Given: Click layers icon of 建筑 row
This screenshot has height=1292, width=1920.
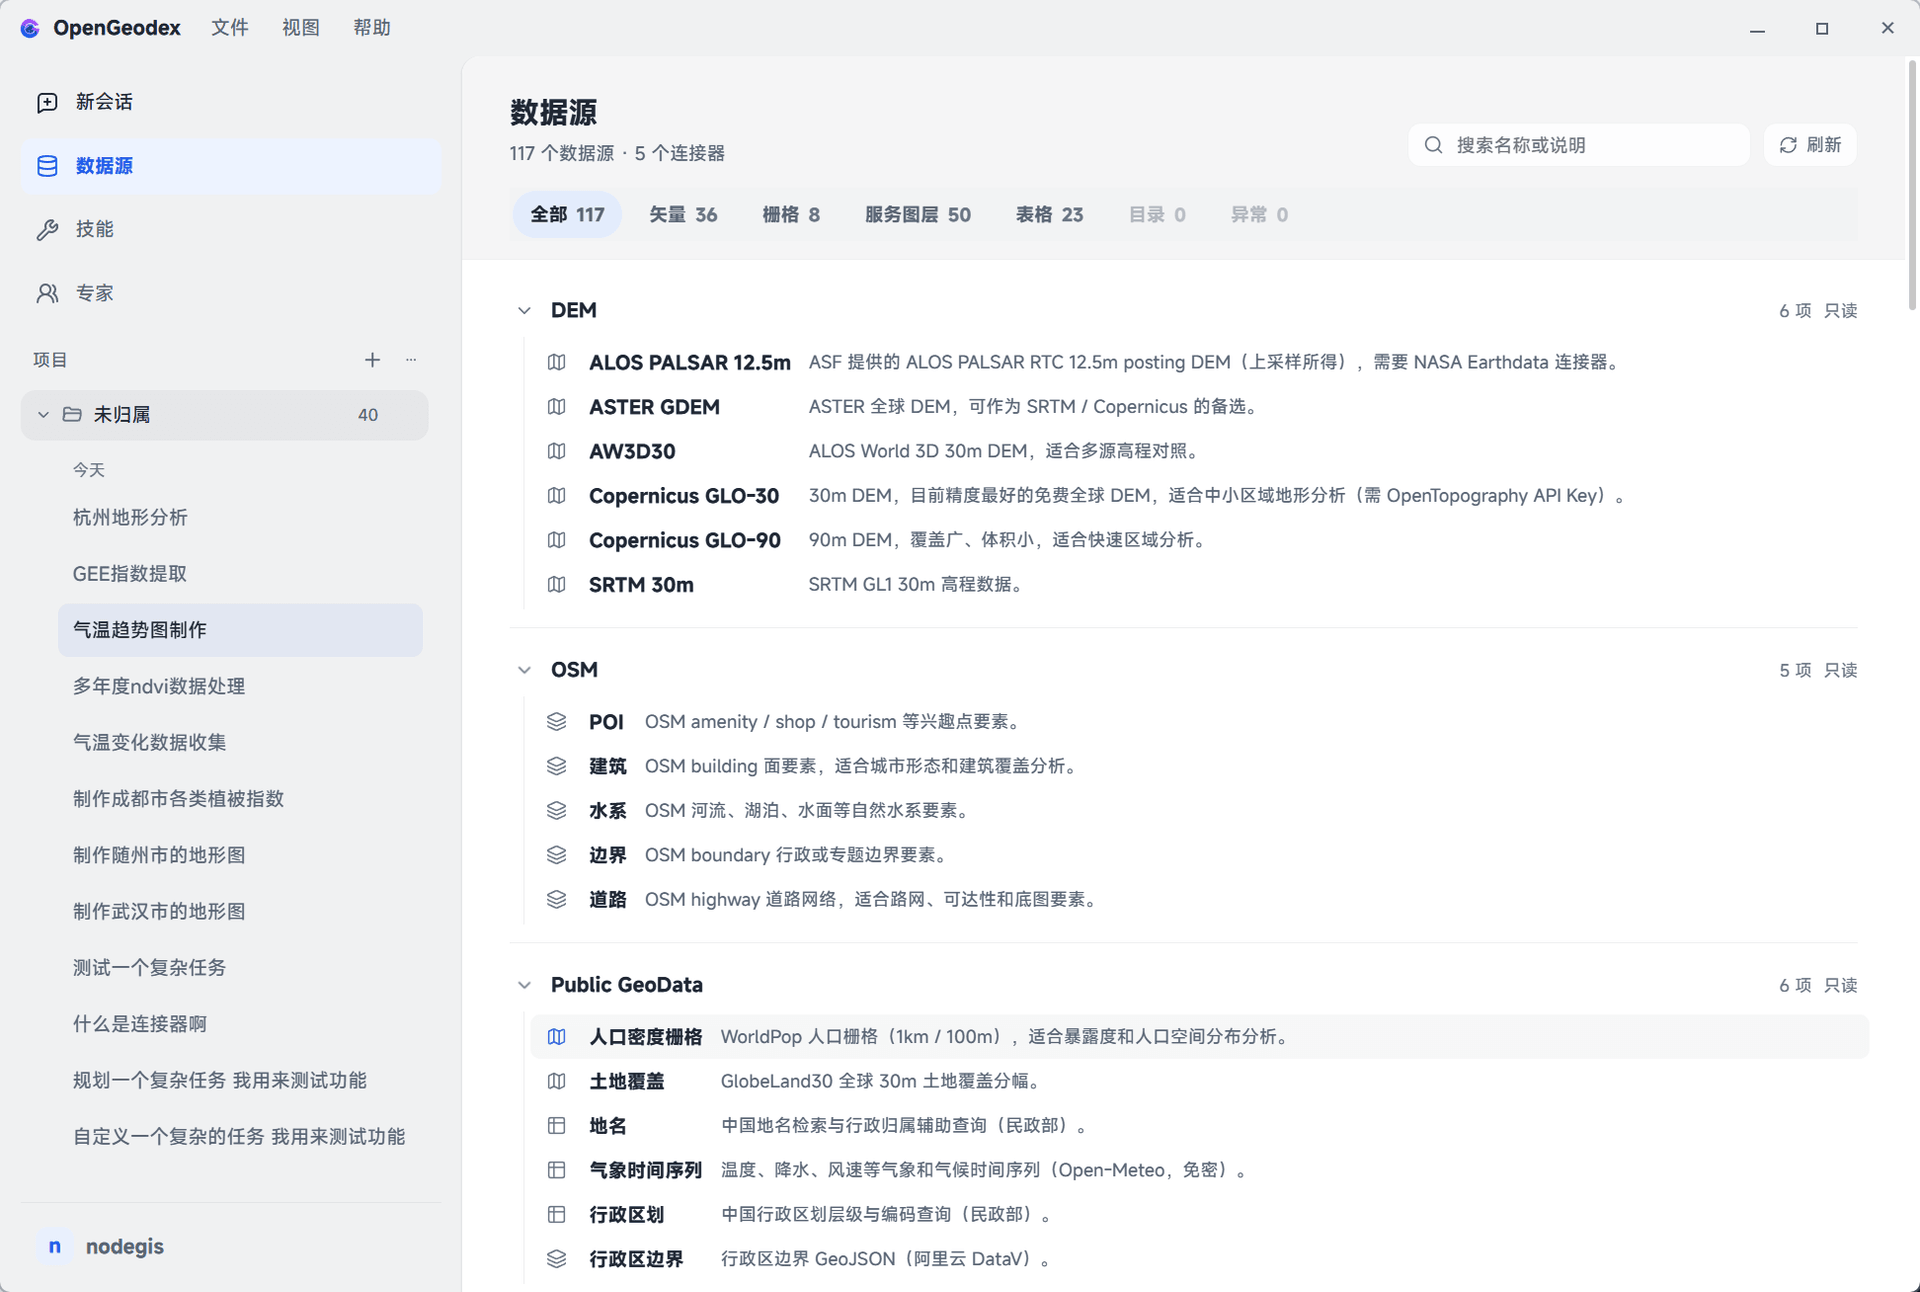Looking at the screenshot, I should 557,766.
